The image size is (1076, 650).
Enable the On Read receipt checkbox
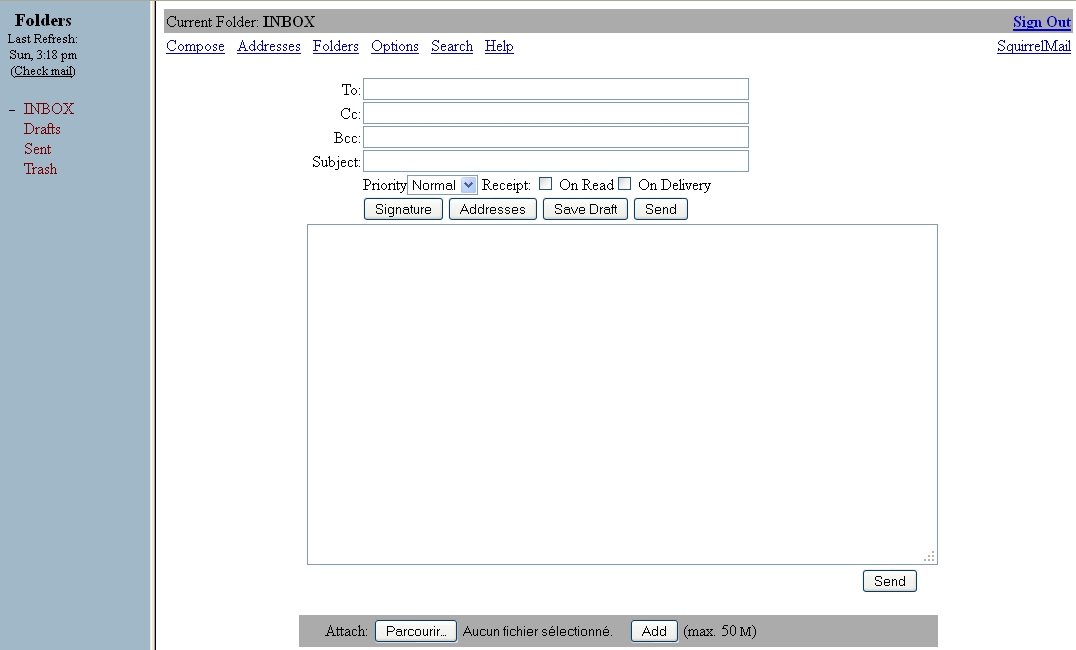[x=545, y=184]
